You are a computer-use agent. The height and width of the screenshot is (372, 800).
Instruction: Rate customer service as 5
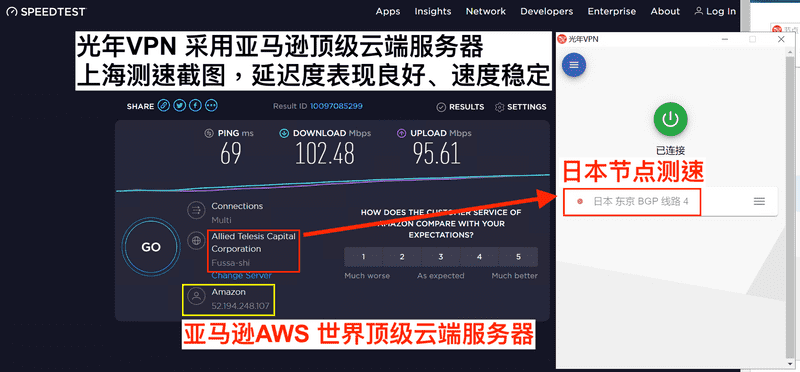pos(518,257)
